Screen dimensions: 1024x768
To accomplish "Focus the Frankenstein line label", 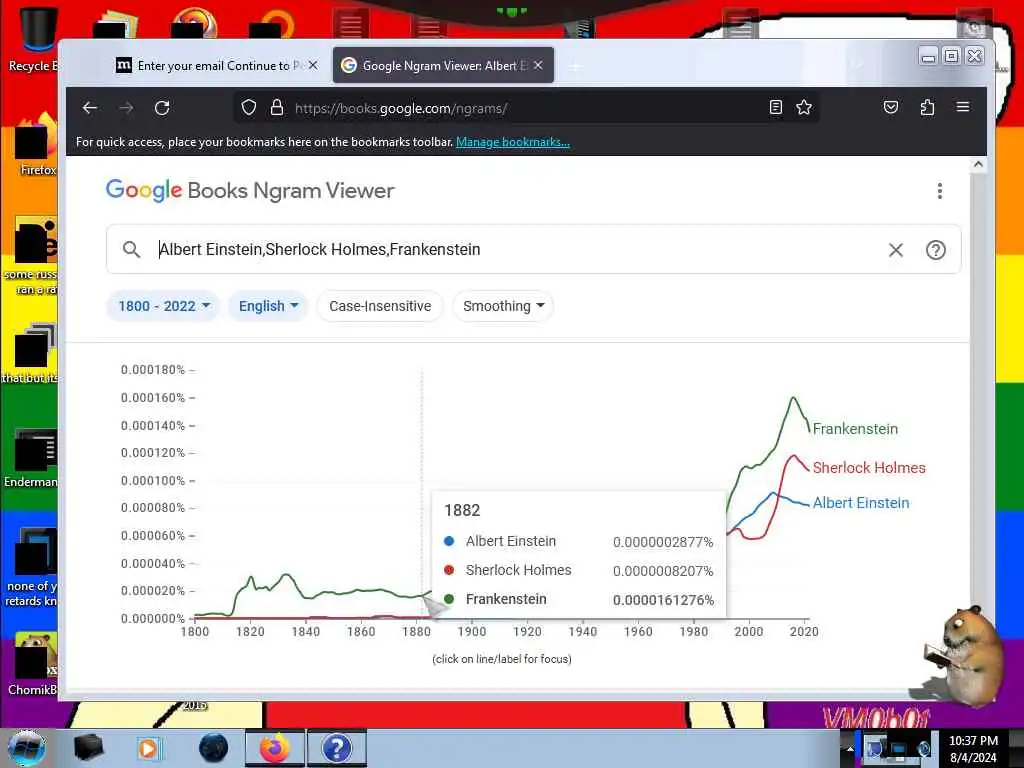I will click(x=856, y=429).
